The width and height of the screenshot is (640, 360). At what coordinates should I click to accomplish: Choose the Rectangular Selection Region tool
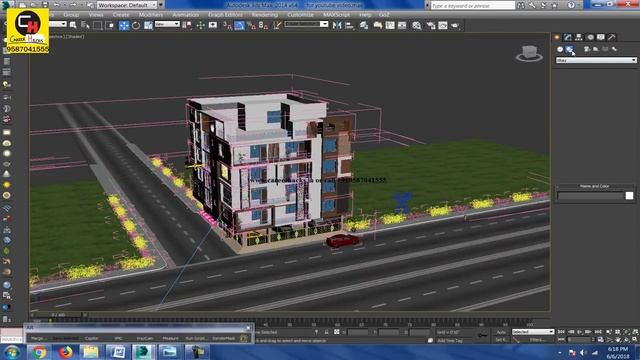pyautogui.click(x=98, y=25)
